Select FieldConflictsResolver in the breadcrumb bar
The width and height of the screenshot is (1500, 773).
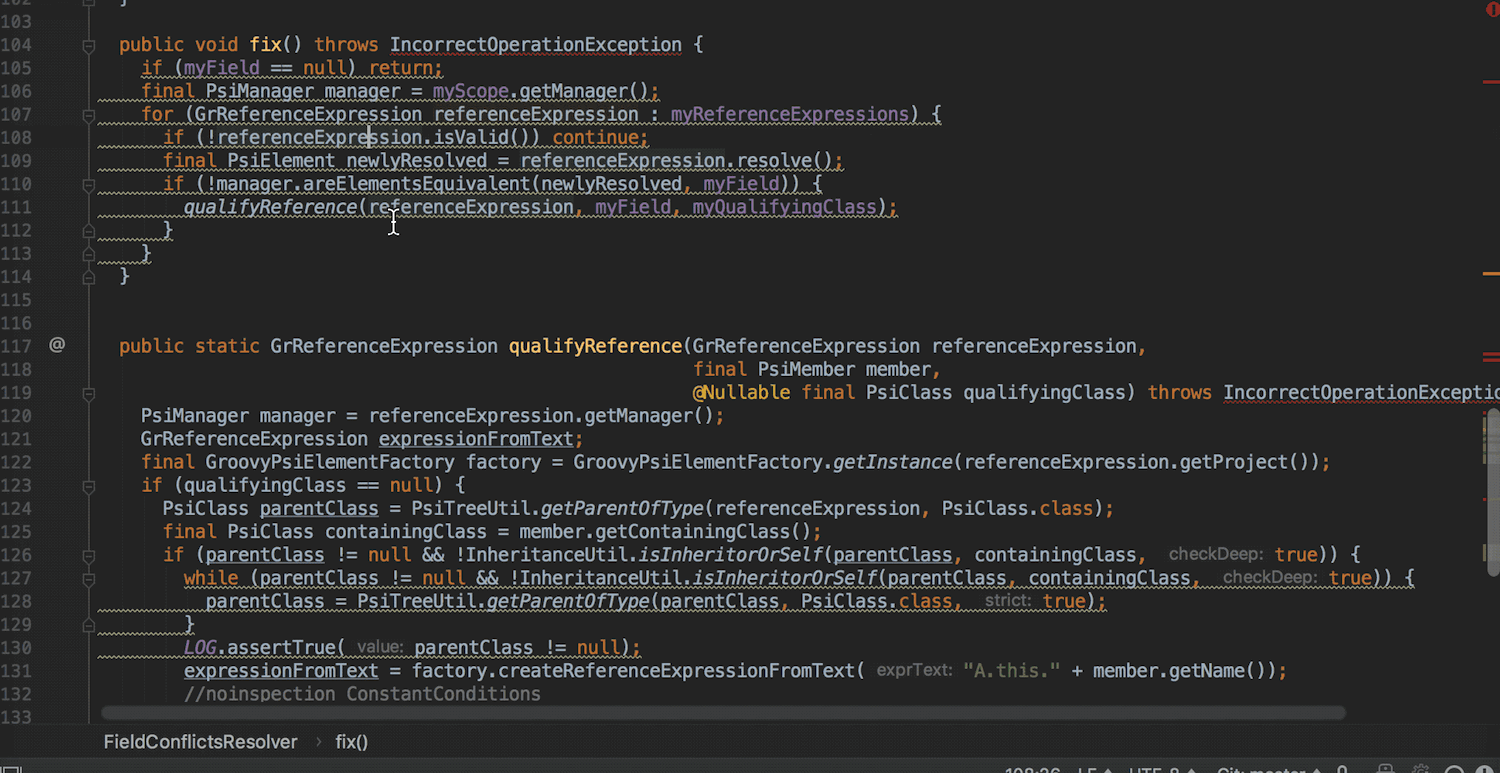[200, 742]
